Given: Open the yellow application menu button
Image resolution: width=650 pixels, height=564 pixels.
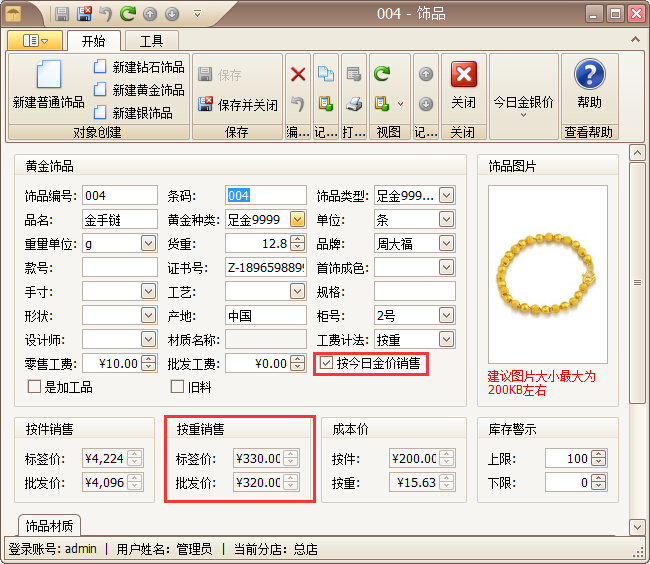Looking at the screenshot, I should click(x=35, y=41).
